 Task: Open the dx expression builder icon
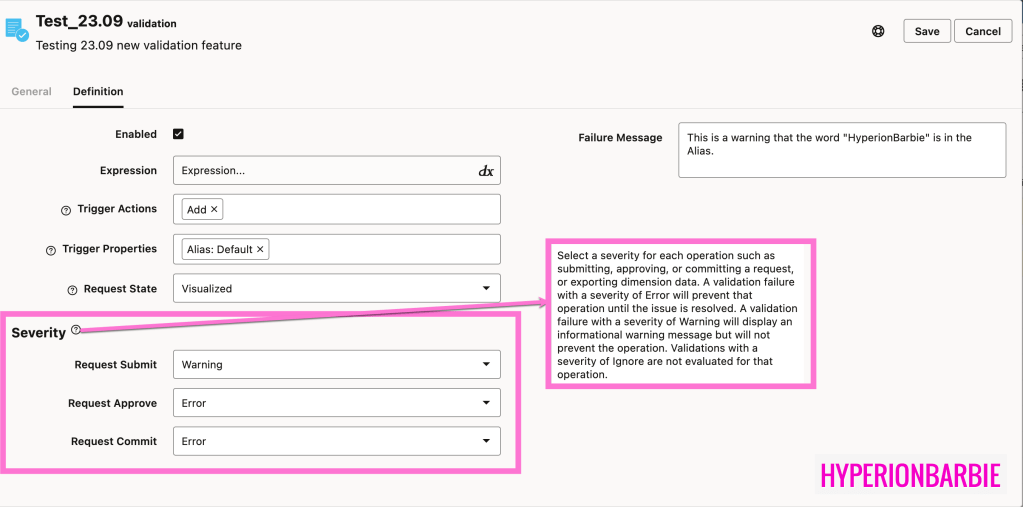tap(486, 171)
